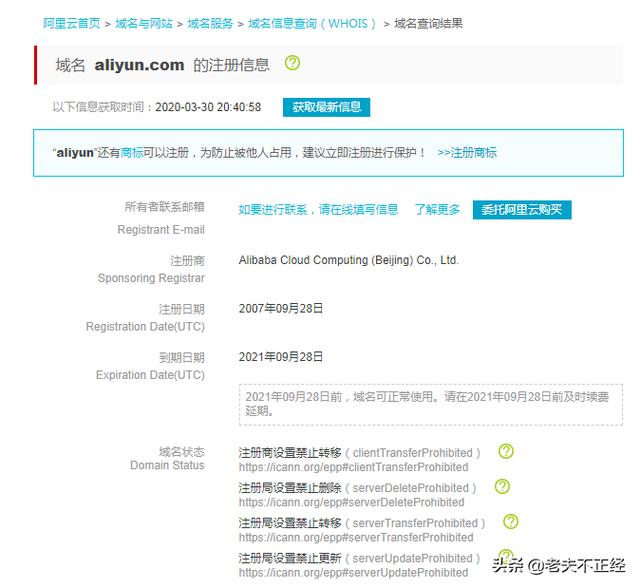
Task: Click help icon for serverDeleteProhibited status
Action: pyautogui.click(x=502, y=486)
